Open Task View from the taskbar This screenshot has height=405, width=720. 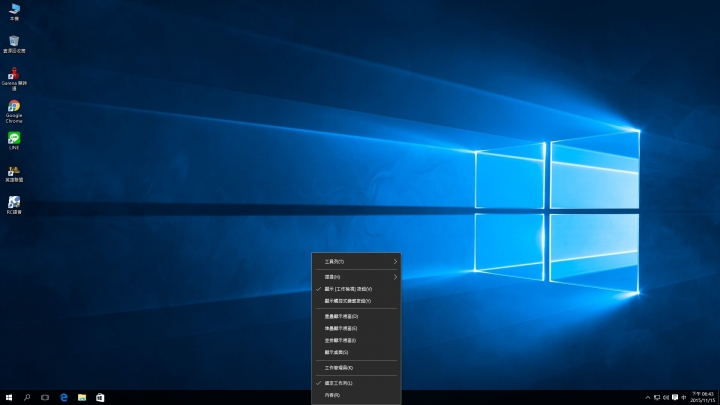(x=45, y=398)
